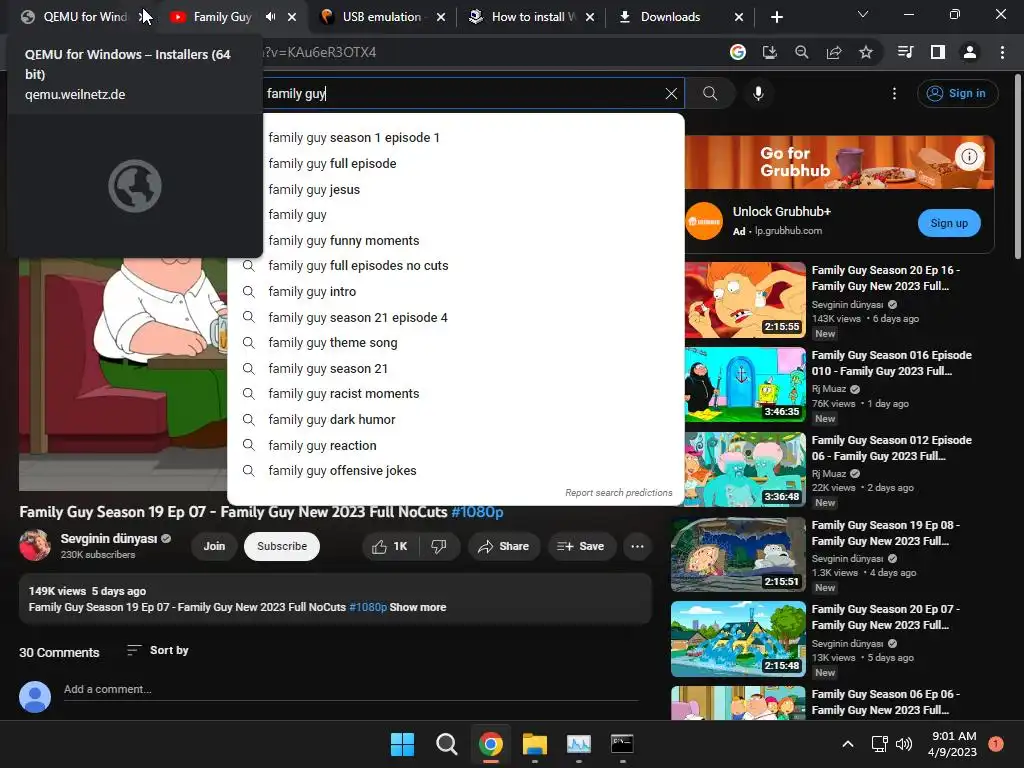The width and height of the screenshot is (1024, 768).
Task: Open the Sort by comments dropdown
Action: click(157, 650)
